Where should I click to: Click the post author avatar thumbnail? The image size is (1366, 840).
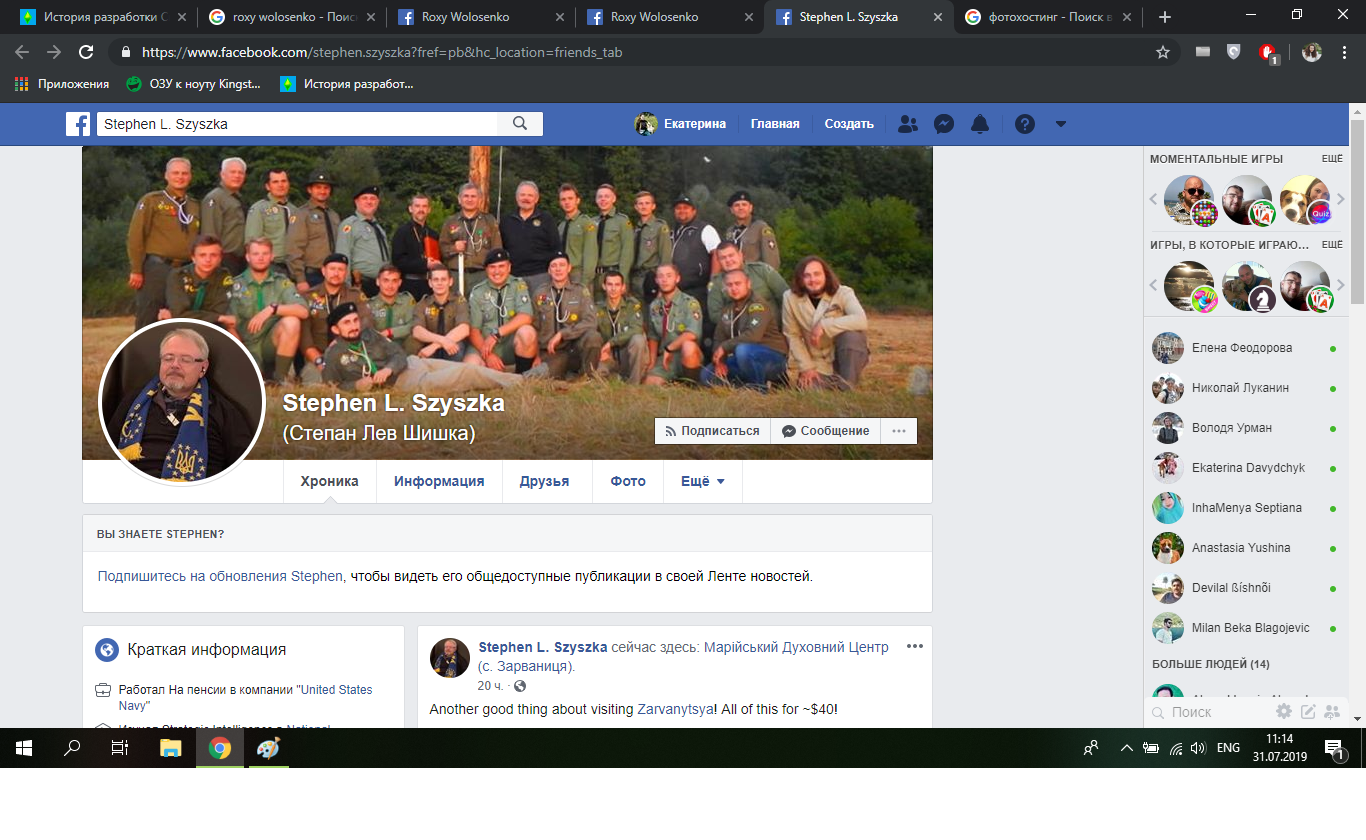pos(450,658)
